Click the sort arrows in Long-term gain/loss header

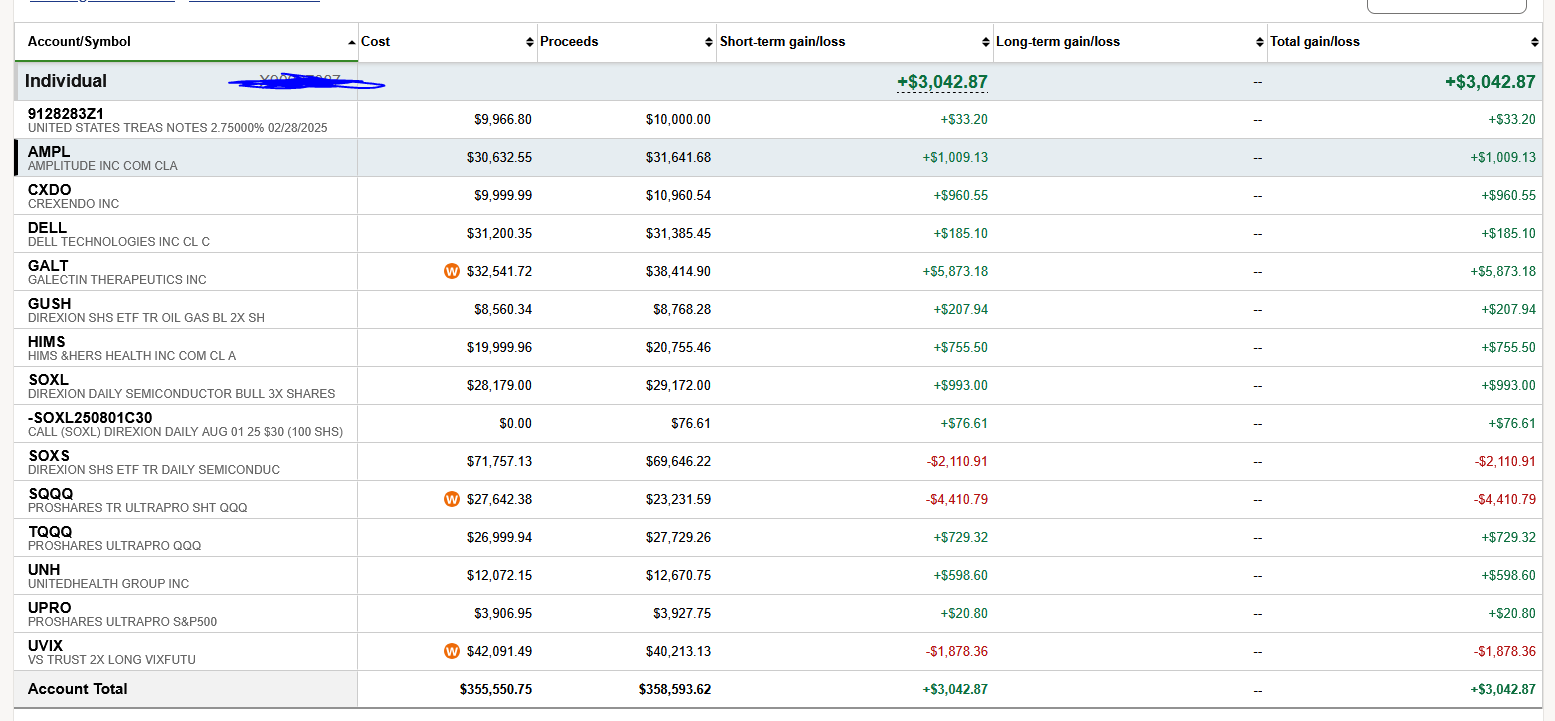point(1260,42)
